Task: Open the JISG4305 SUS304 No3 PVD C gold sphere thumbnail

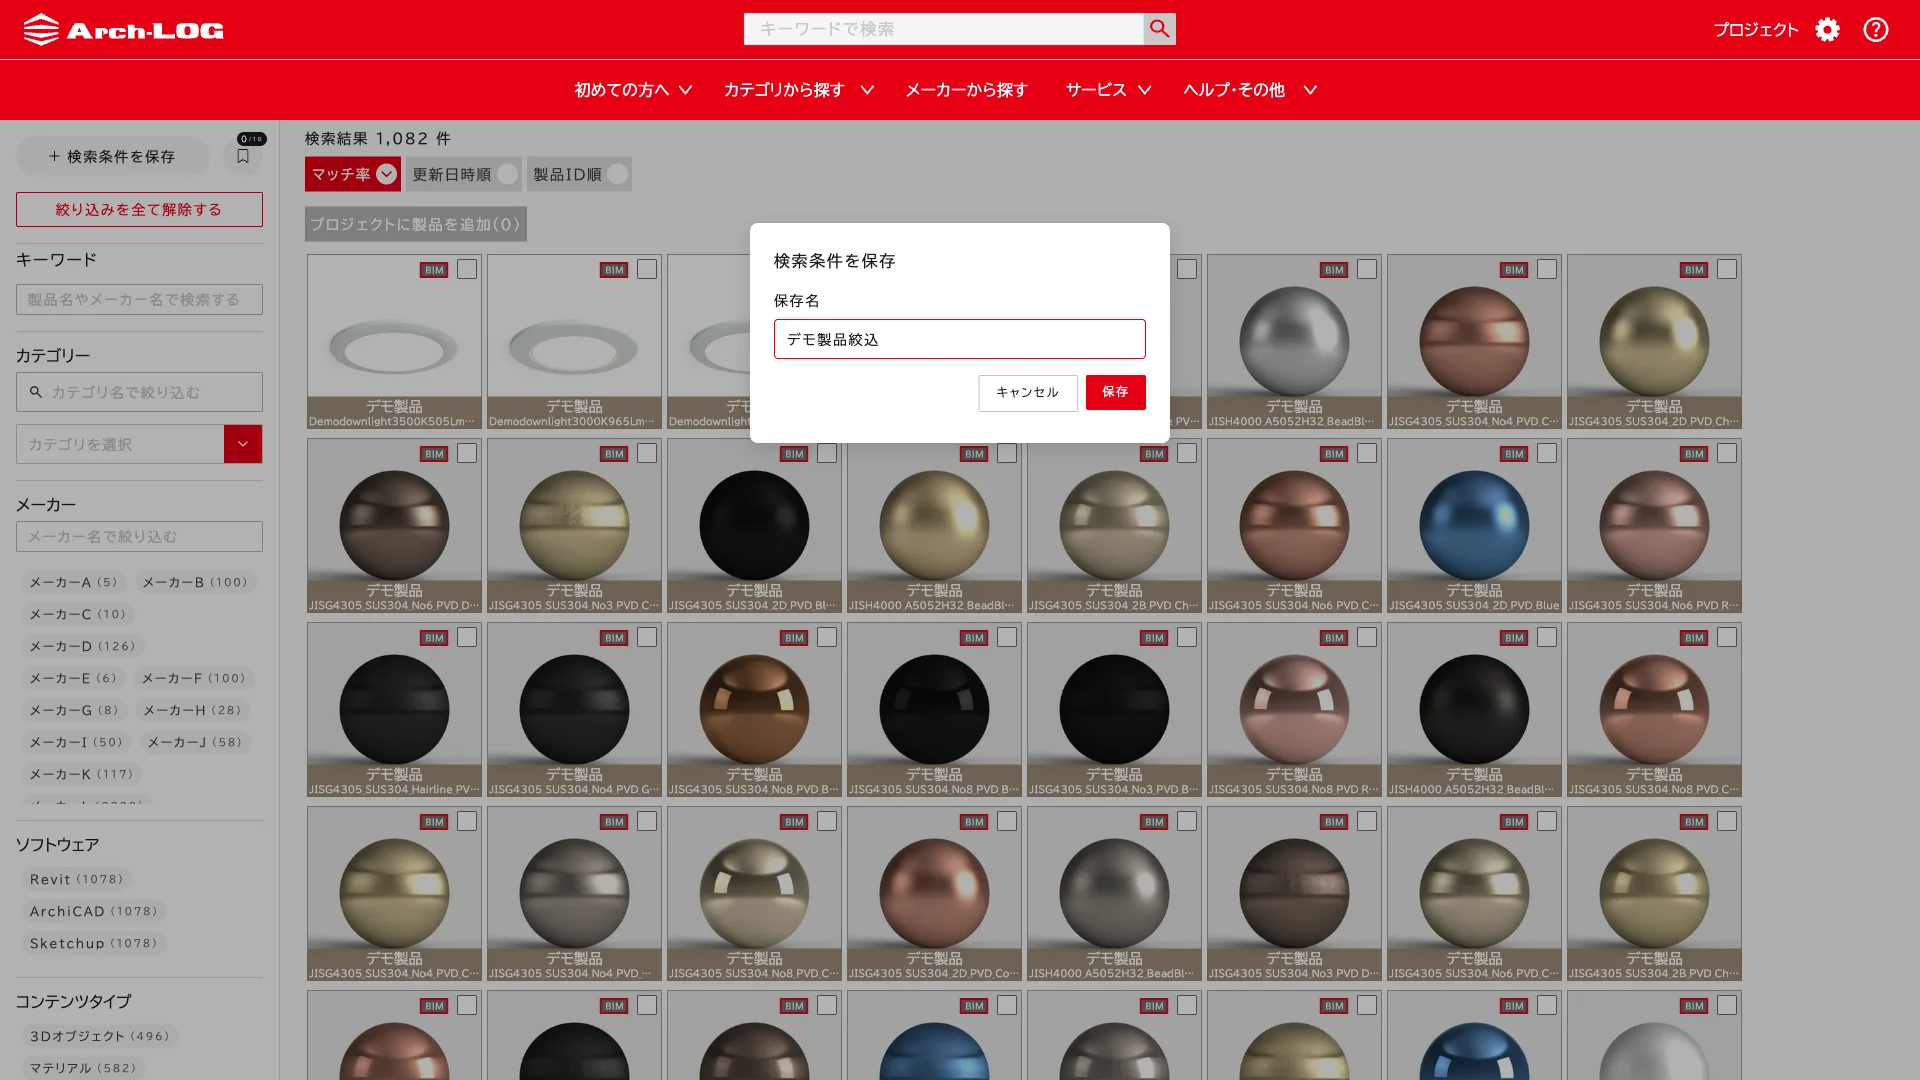Action: coord(574,526)
